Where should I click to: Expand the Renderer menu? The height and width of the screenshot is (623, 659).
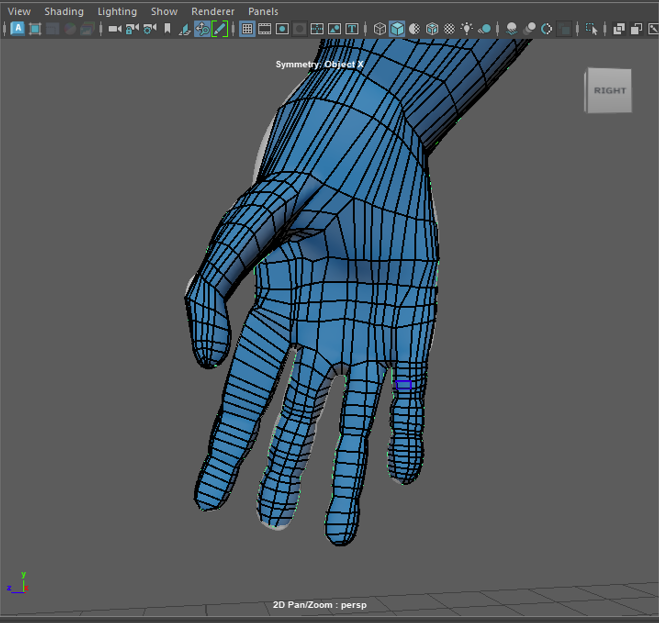coord(213,11)
